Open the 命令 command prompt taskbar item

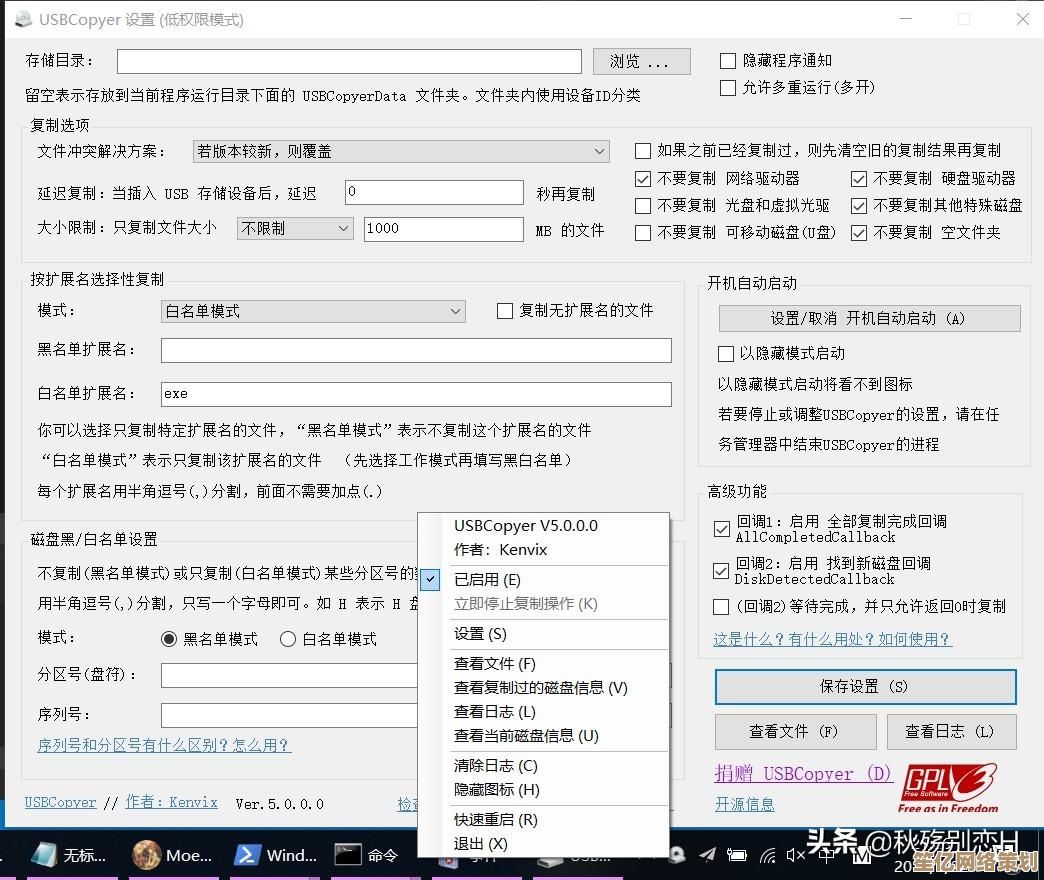pyautogui.click(x=368, y=855)
